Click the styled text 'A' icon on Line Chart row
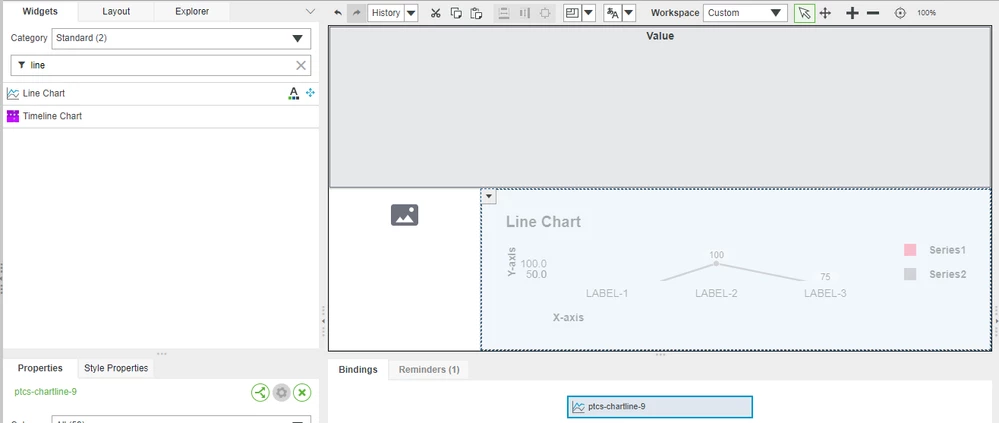Viewport: 999px width, 423px height. pyautogui.click(x=293, y=94)
